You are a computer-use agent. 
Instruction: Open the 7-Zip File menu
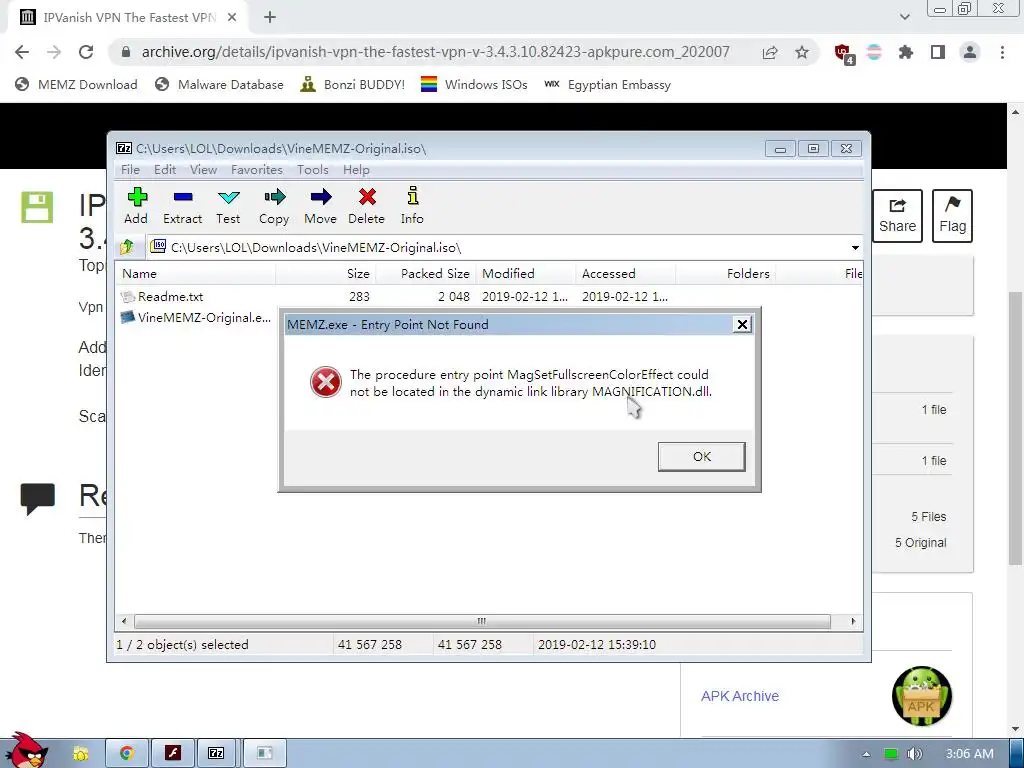pos(130,170)
